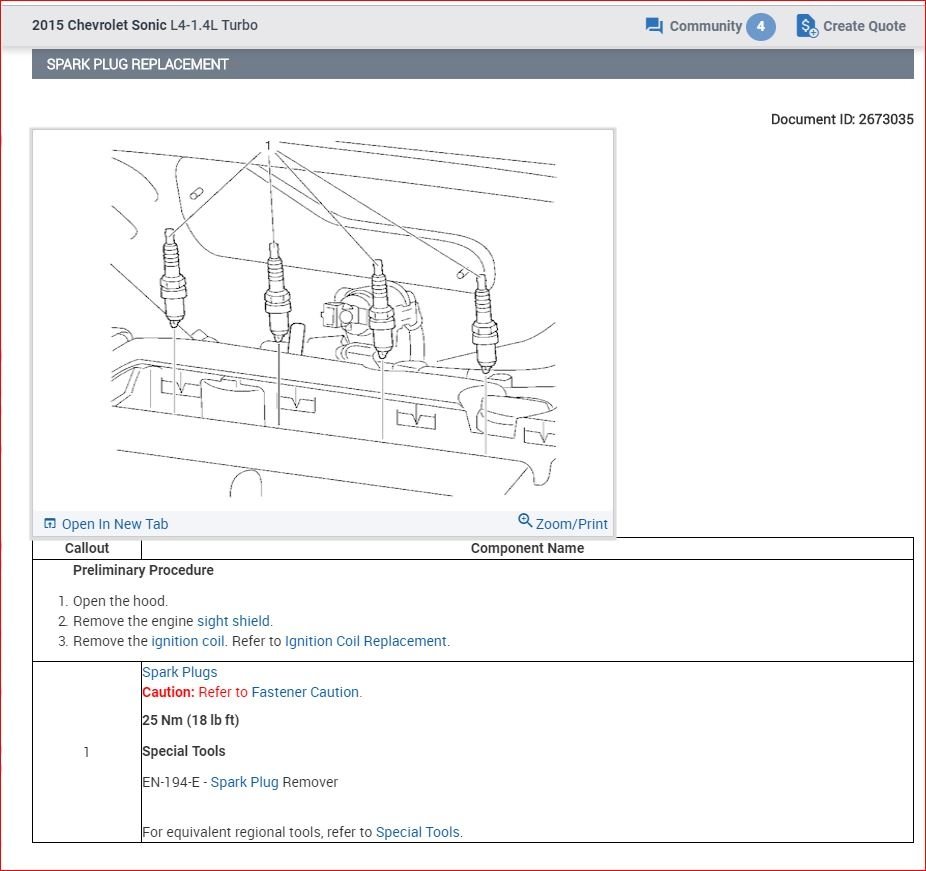
Task: Open the Fastener Caution link
Action: pos(305,692)
